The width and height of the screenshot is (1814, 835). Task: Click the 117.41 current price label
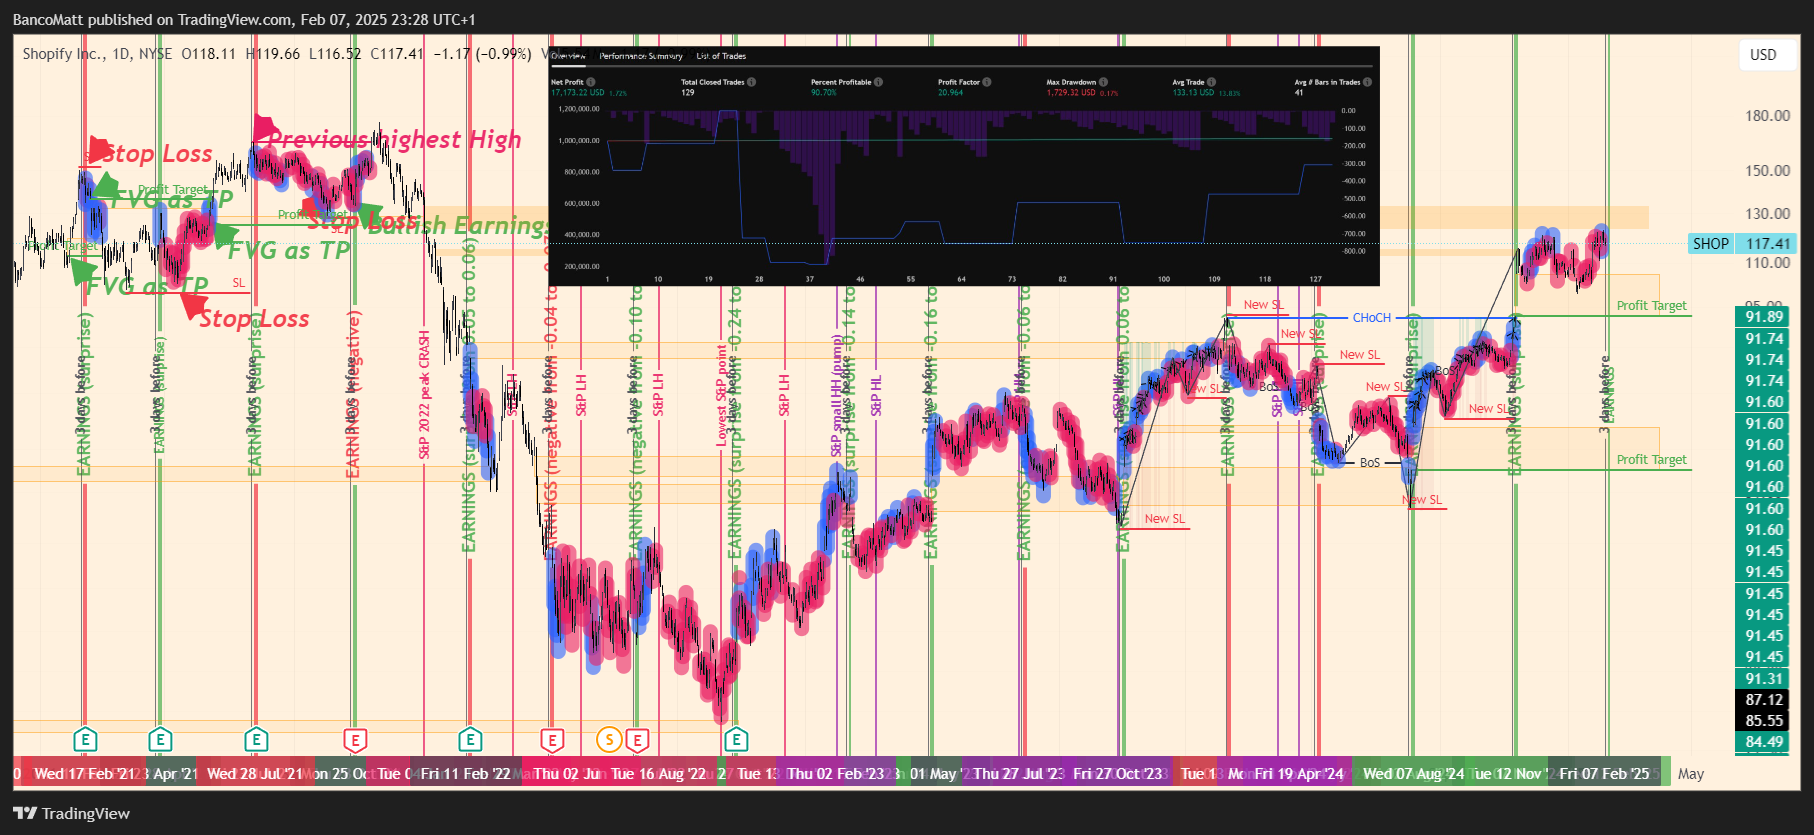(1767, 243)
